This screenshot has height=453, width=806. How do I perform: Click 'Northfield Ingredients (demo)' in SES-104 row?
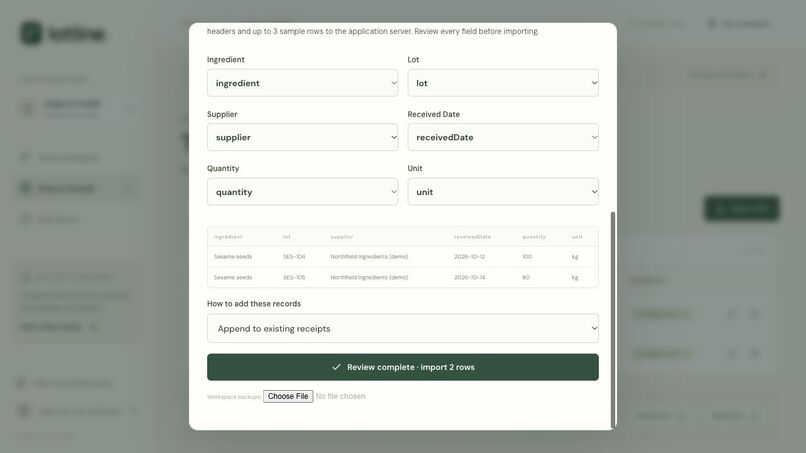pyautogui.click(x=369, y=257)
